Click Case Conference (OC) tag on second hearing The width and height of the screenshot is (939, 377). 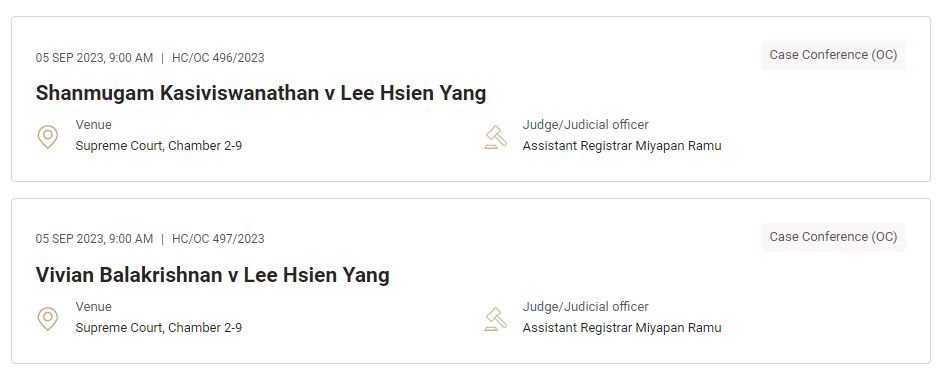pos(833,237)
